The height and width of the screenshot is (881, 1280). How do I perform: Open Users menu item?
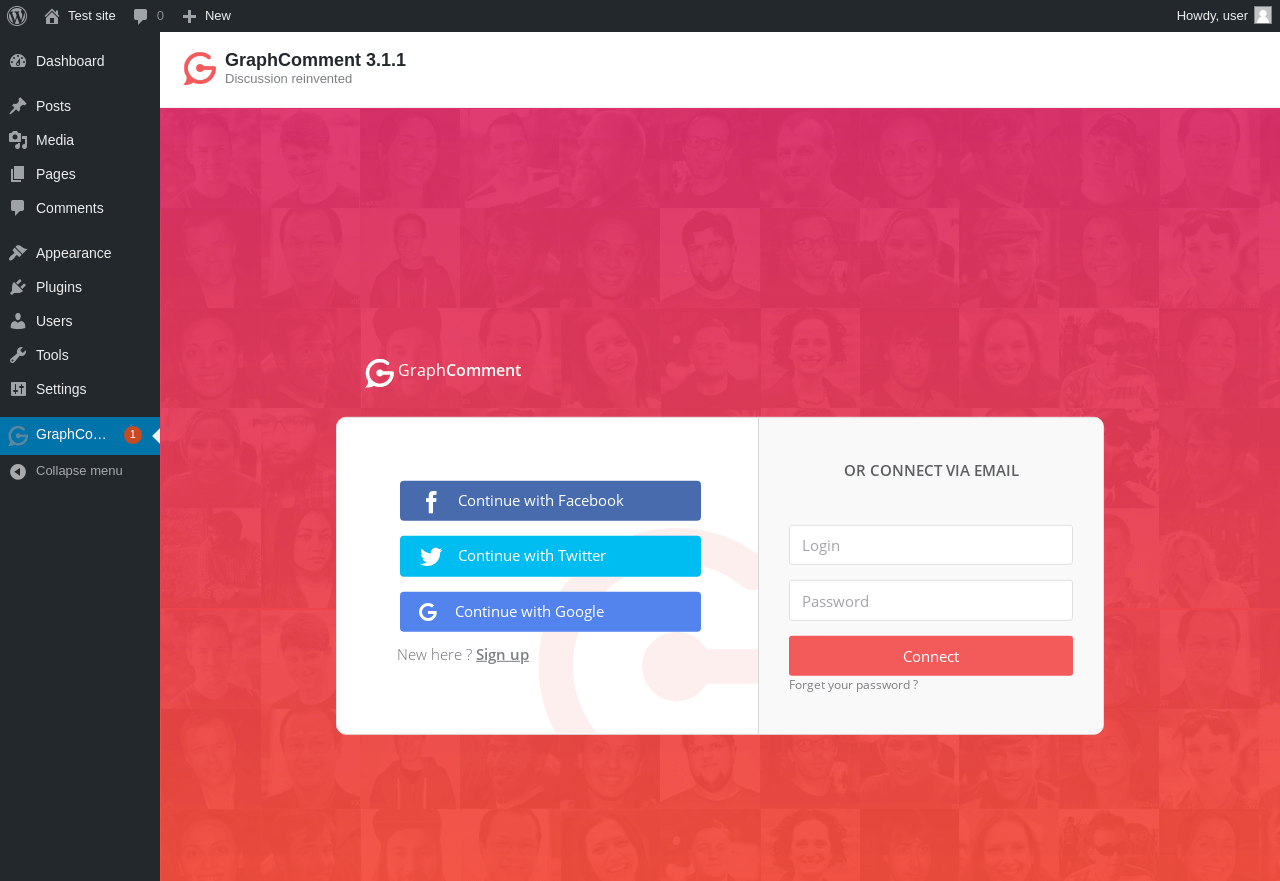(80, 321)
